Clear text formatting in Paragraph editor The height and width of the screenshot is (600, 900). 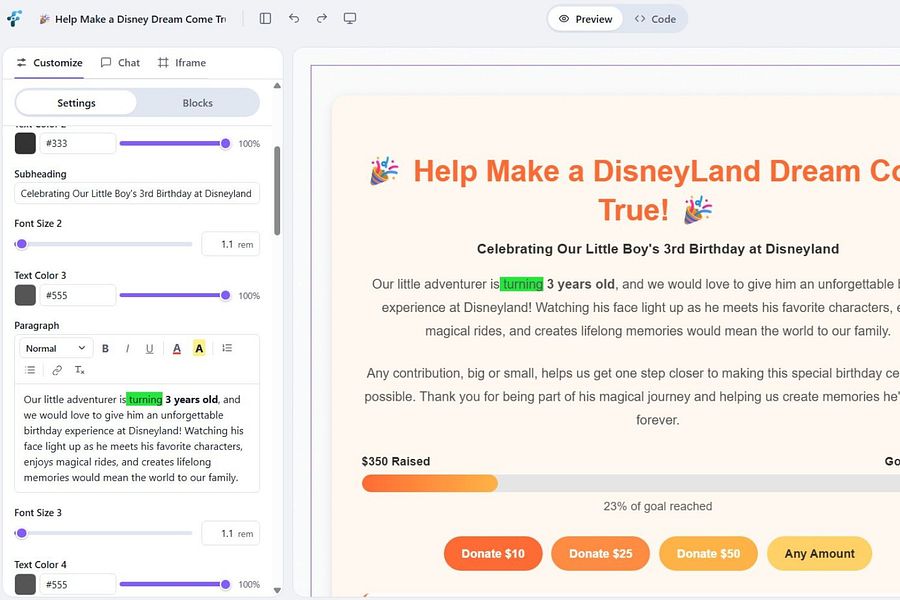tap(79, 370)
